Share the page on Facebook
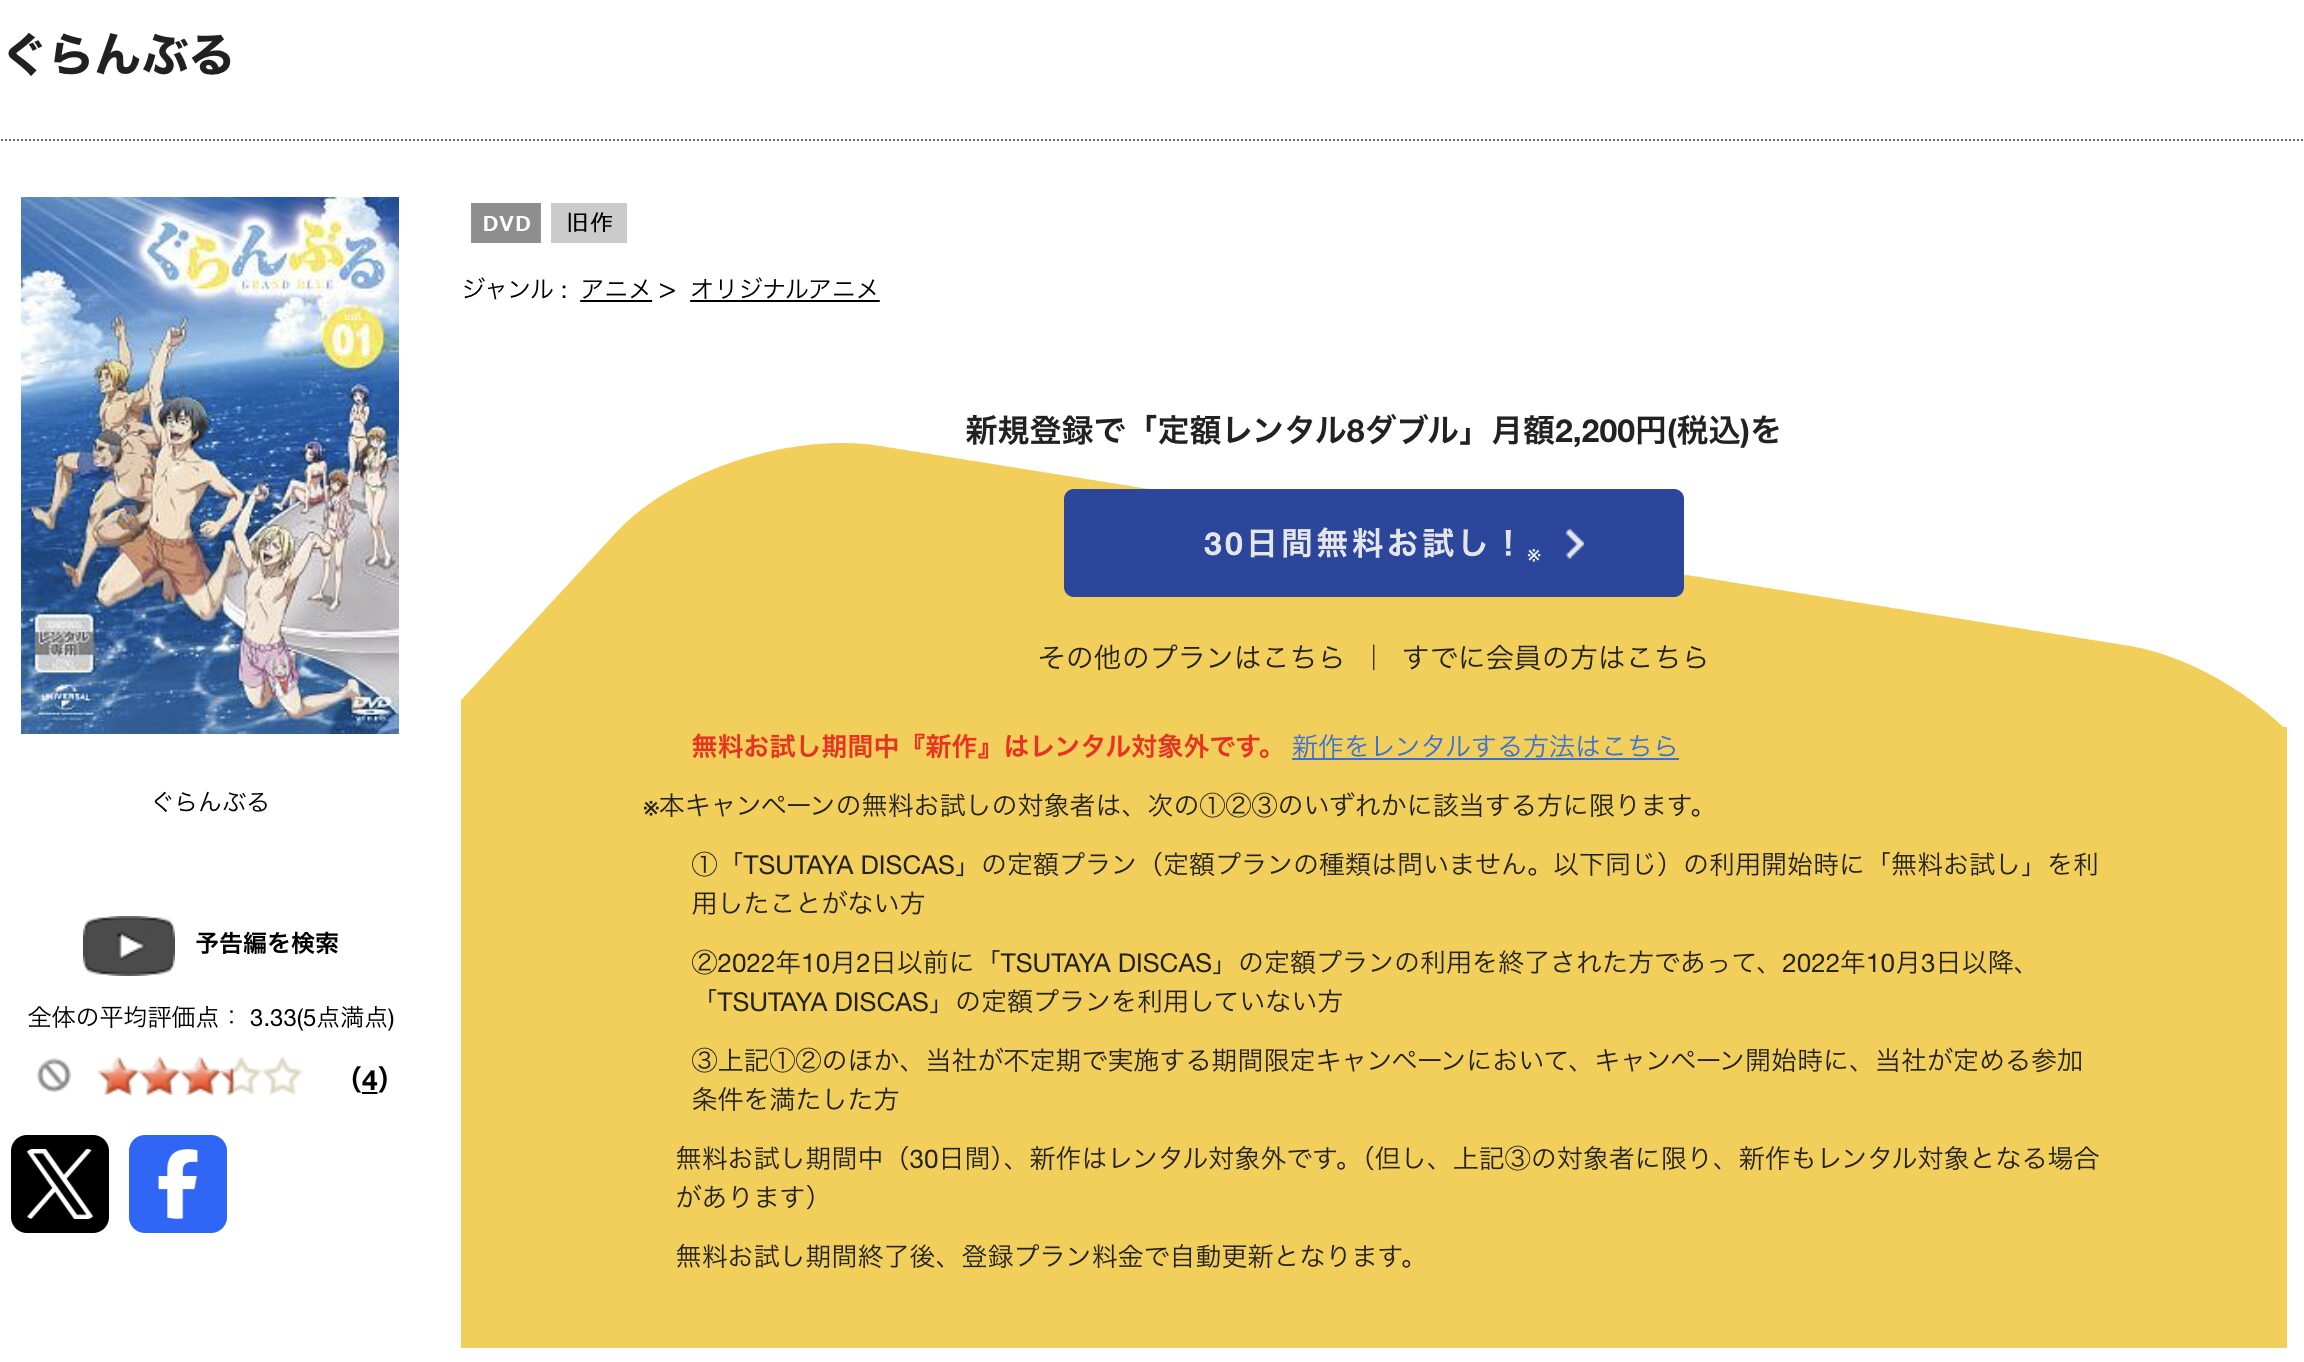The width and height of the screenshot is (2304, 1362). [178, 1184]
